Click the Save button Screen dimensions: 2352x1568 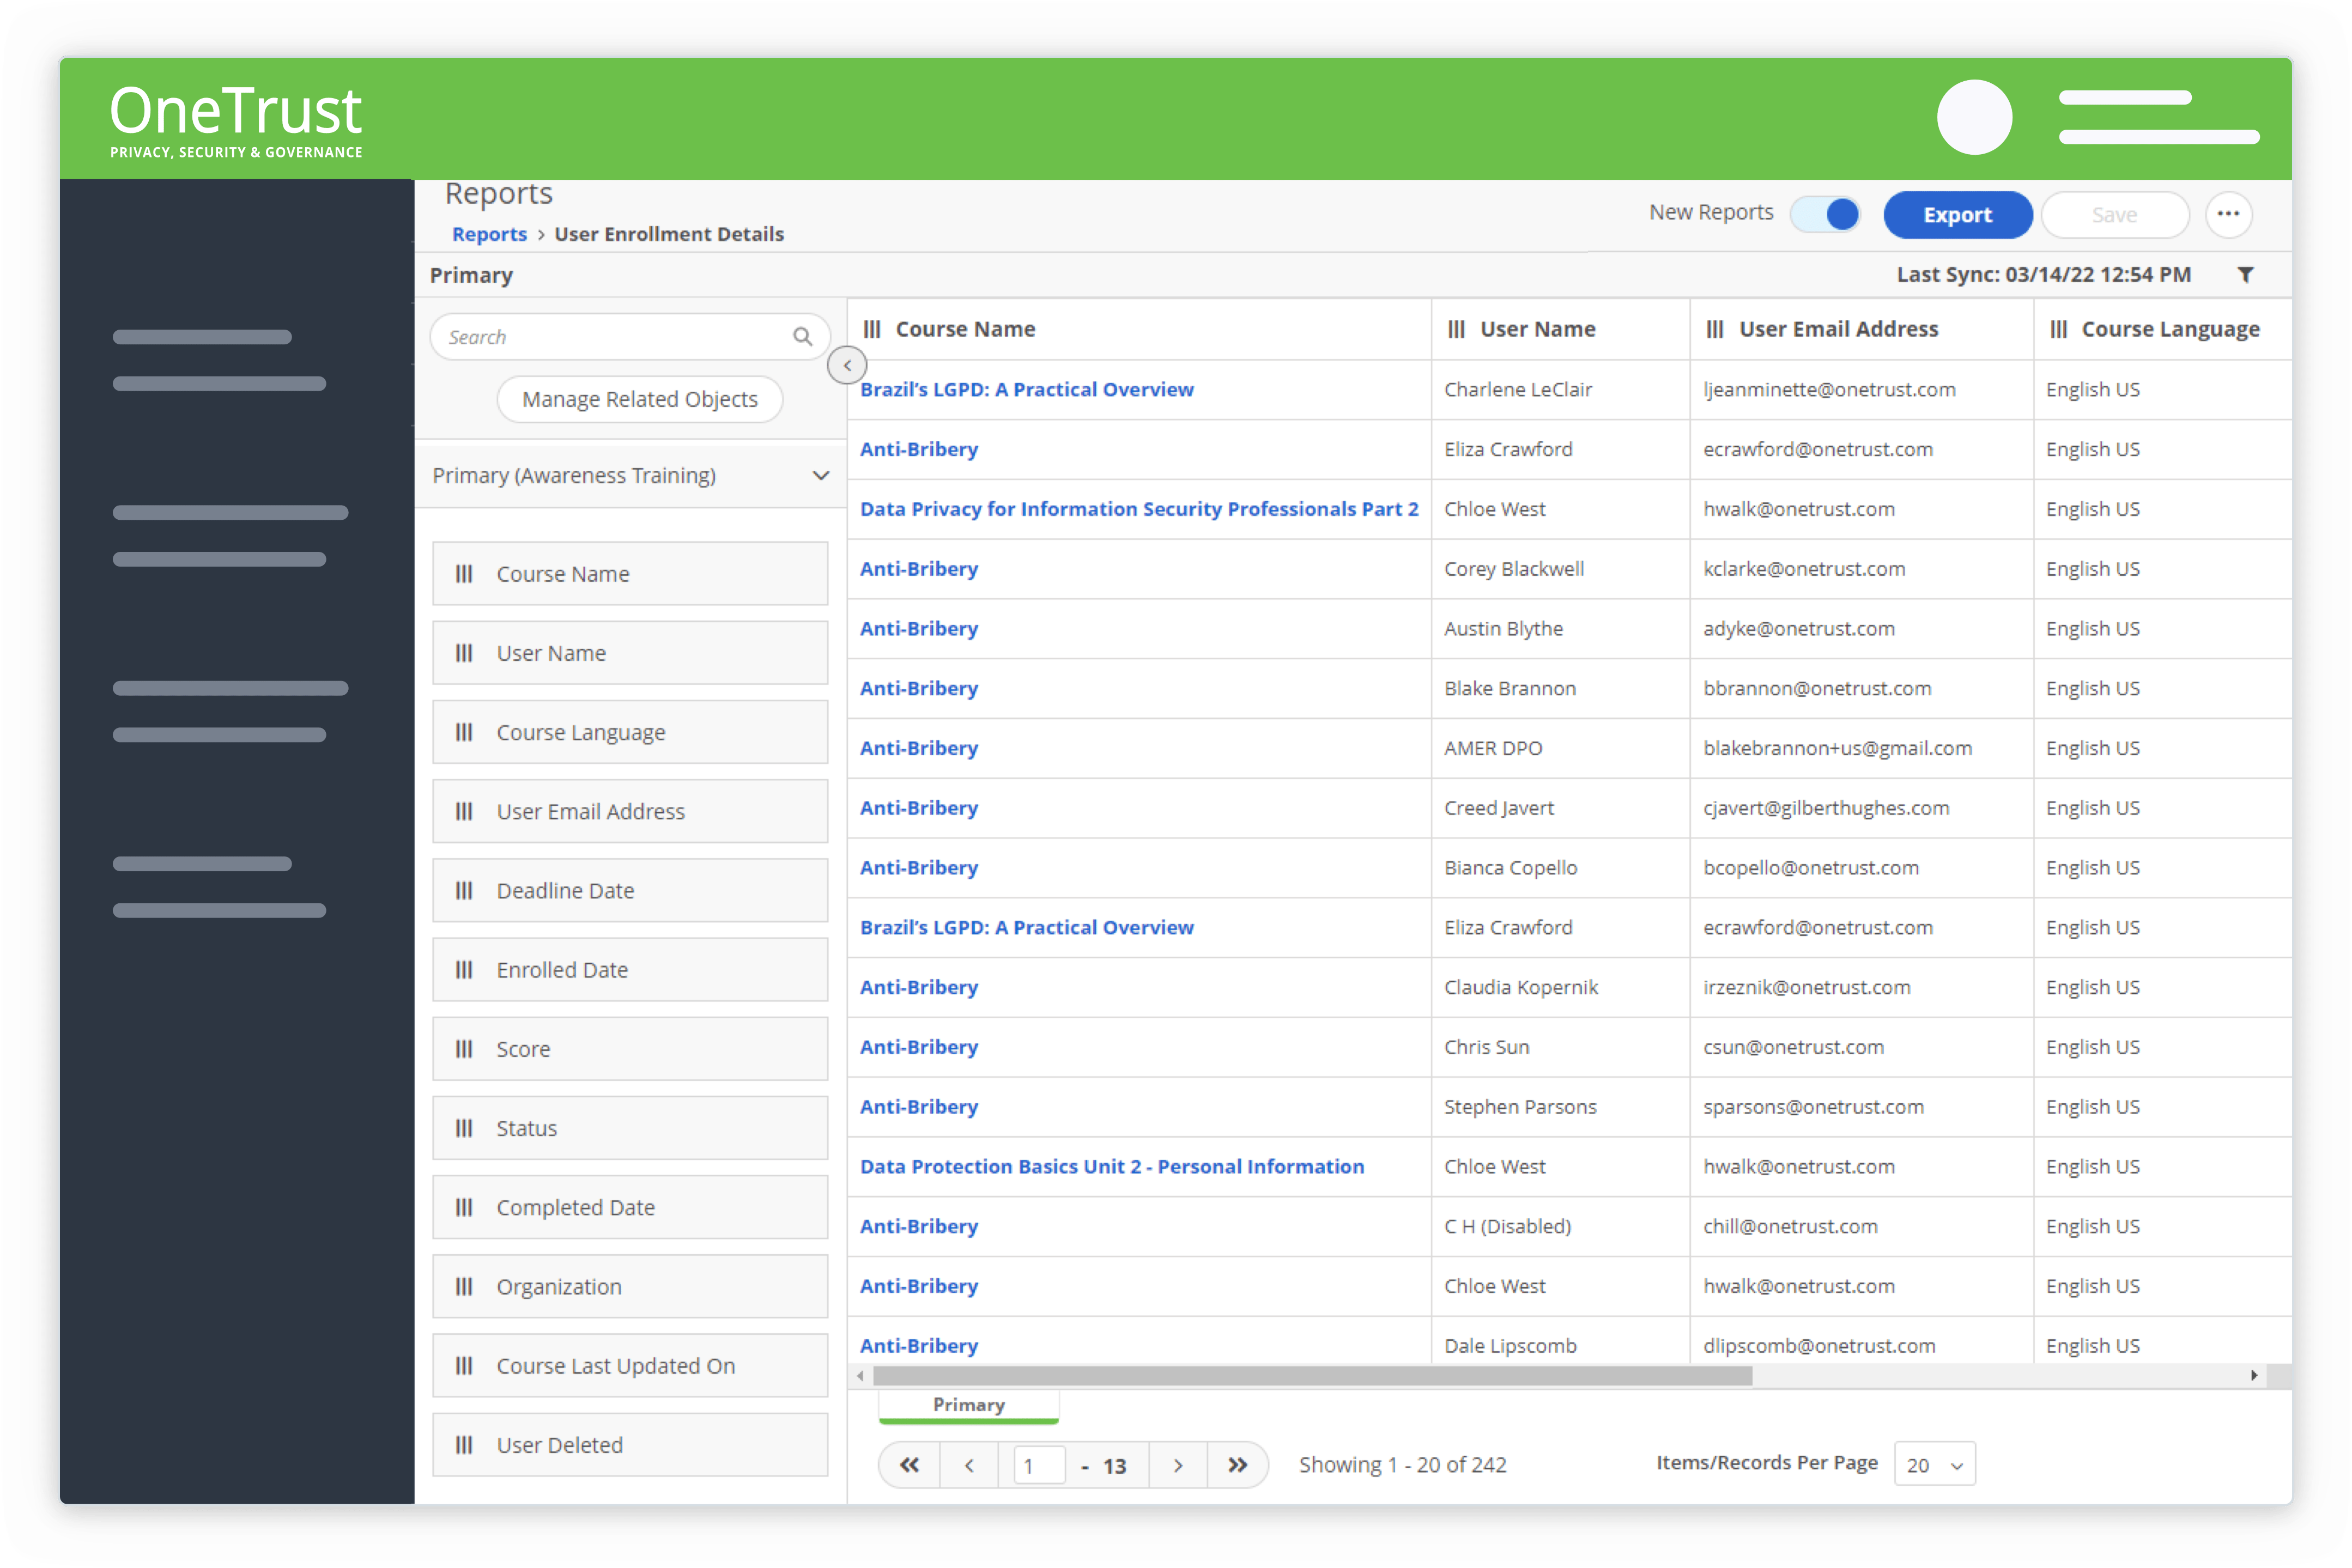(x=2114, y=214)
